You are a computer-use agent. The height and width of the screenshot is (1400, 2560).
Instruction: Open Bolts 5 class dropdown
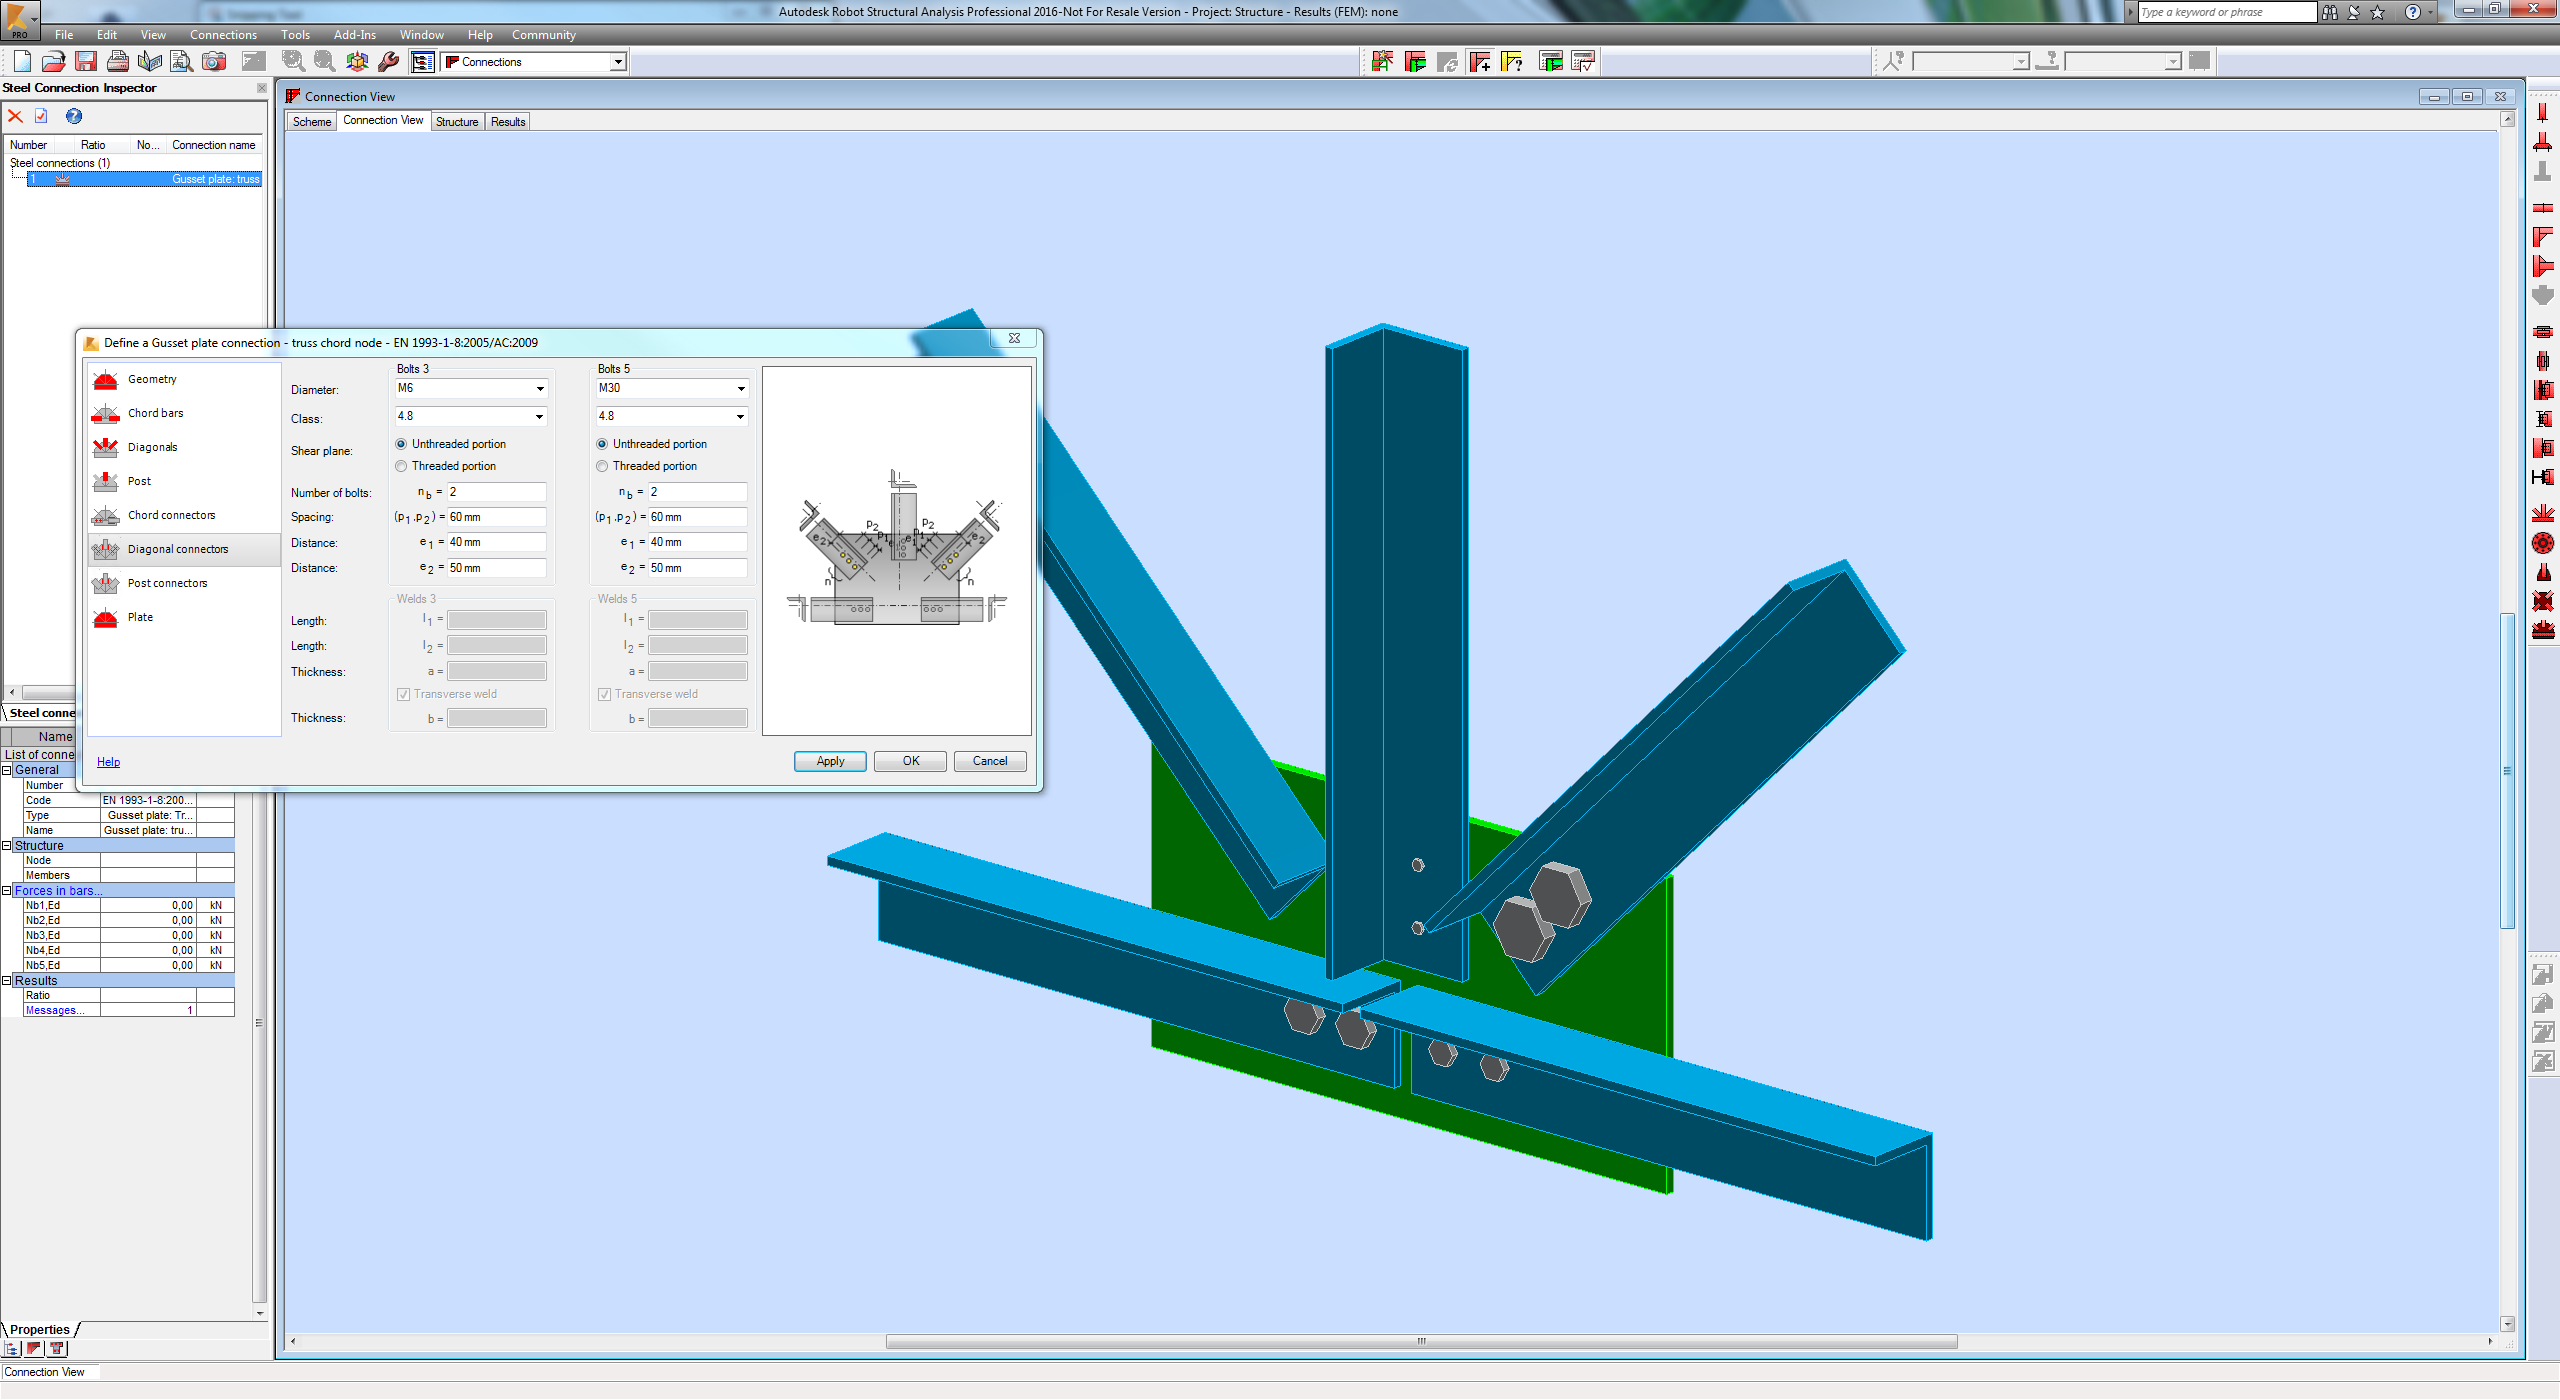coord(672,416)
